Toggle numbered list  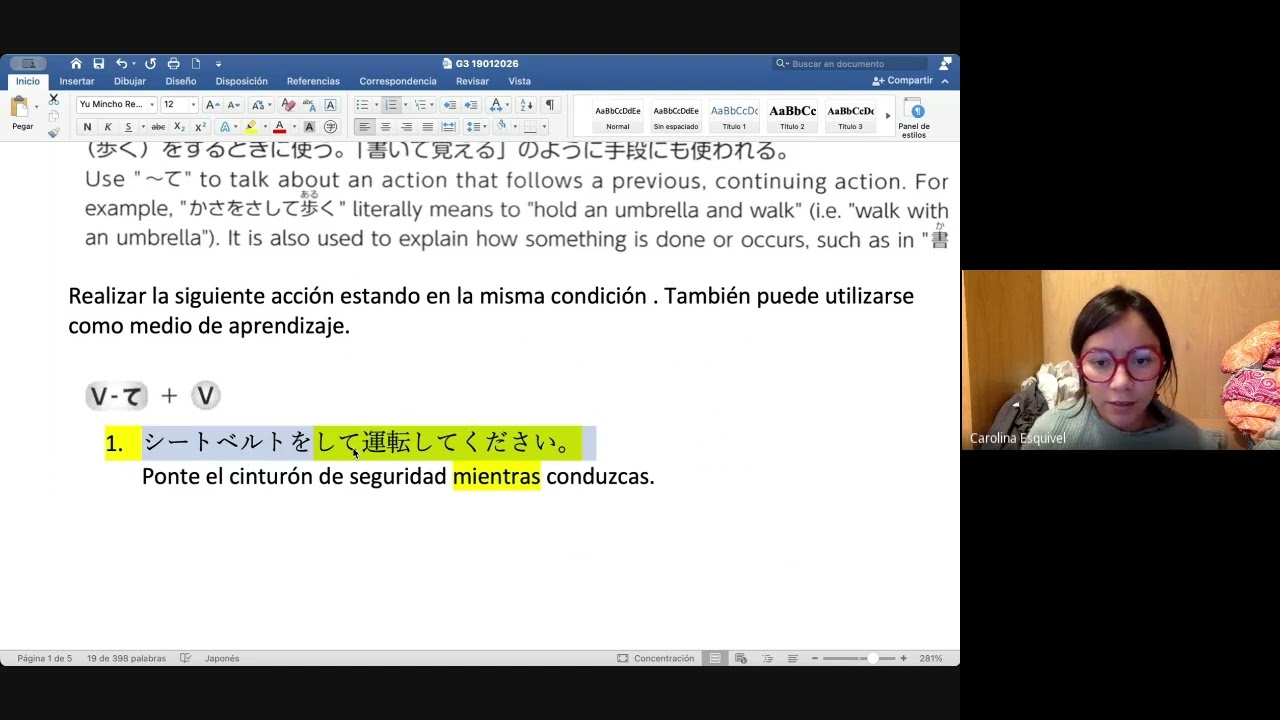[391, 104]
